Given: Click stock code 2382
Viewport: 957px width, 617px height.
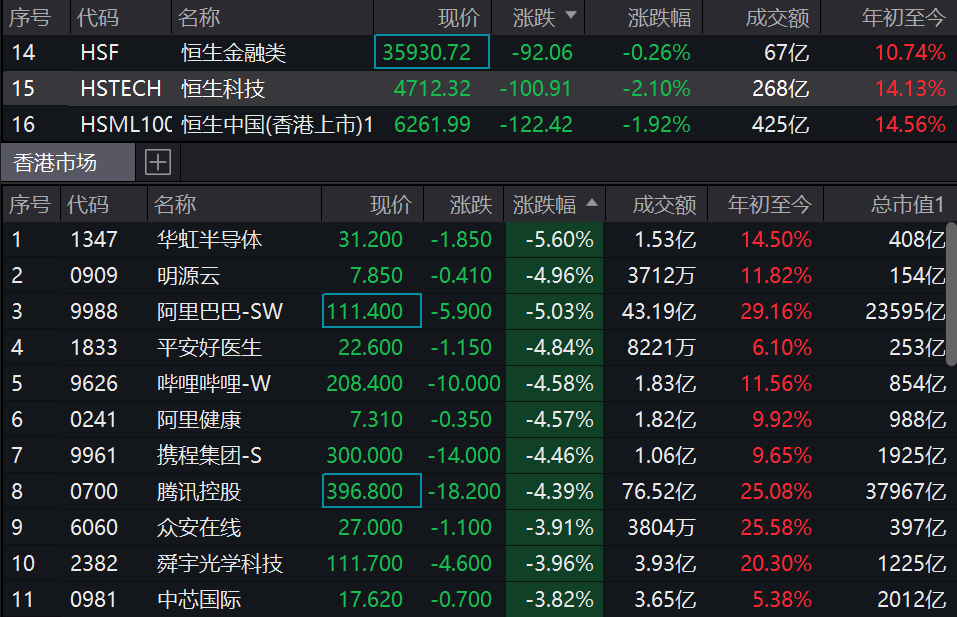Looking at the screenshot, I should 93,563.
